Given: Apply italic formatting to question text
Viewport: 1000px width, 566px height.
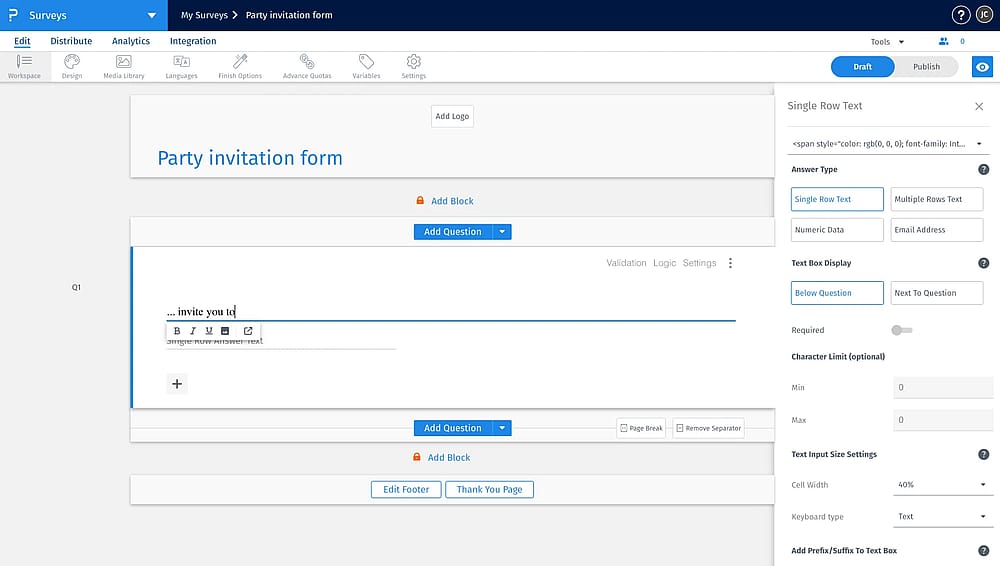Looking at the screenshot, I should pyautogui.click(x=193, y=331).
